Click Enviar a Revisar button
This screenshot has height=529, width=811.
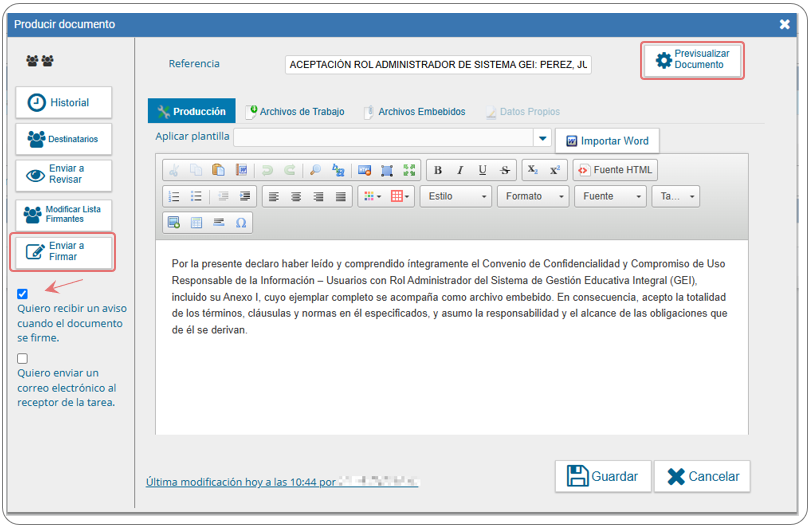(x=64, y=175)
